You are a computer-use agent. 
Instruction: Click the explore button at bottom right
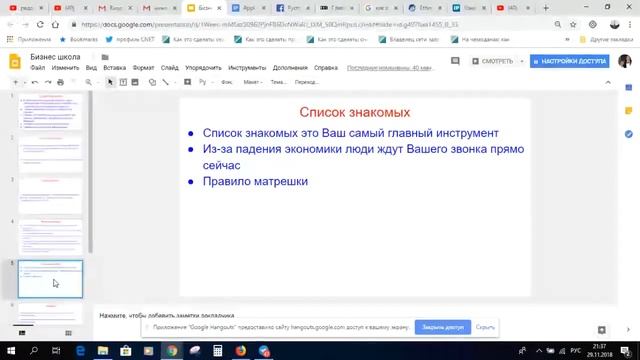(602, 330)
